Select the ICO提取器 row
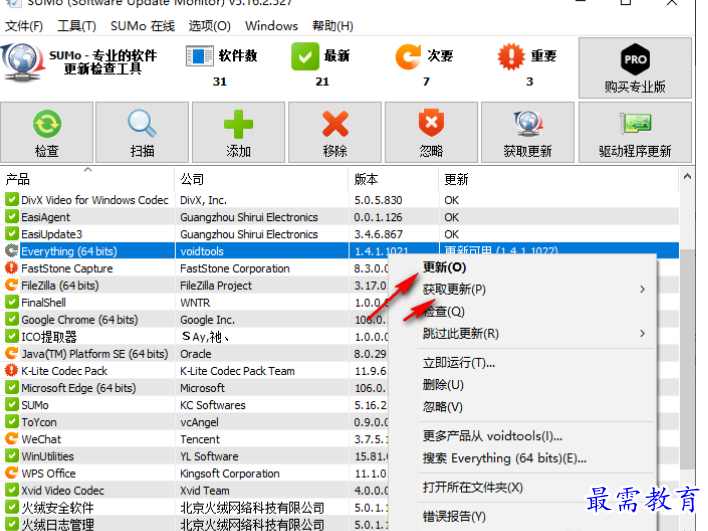708x531 pixels. coord(195,336)
